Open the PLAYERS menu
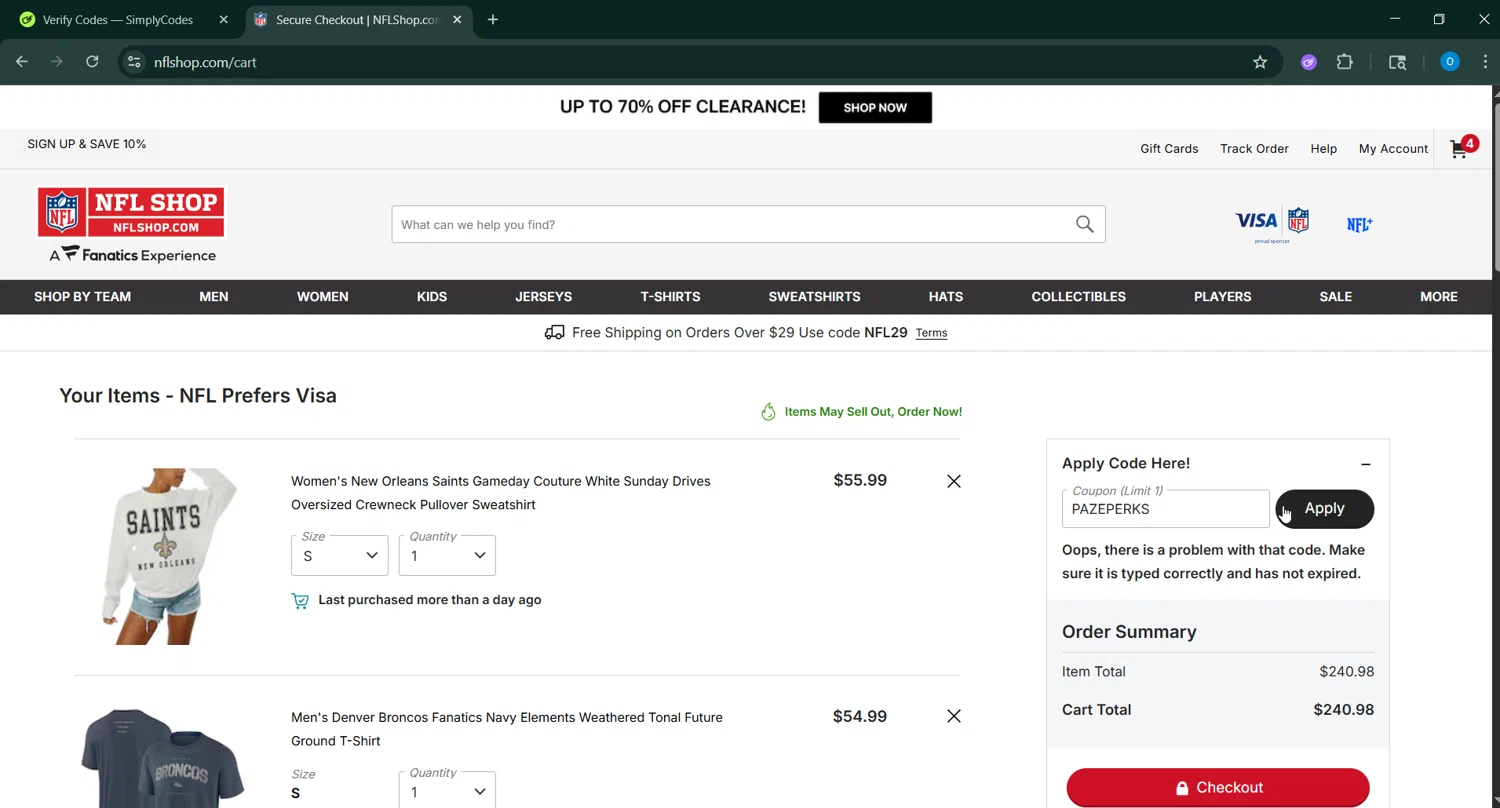1500x808 pixels. pos(1222,296)
